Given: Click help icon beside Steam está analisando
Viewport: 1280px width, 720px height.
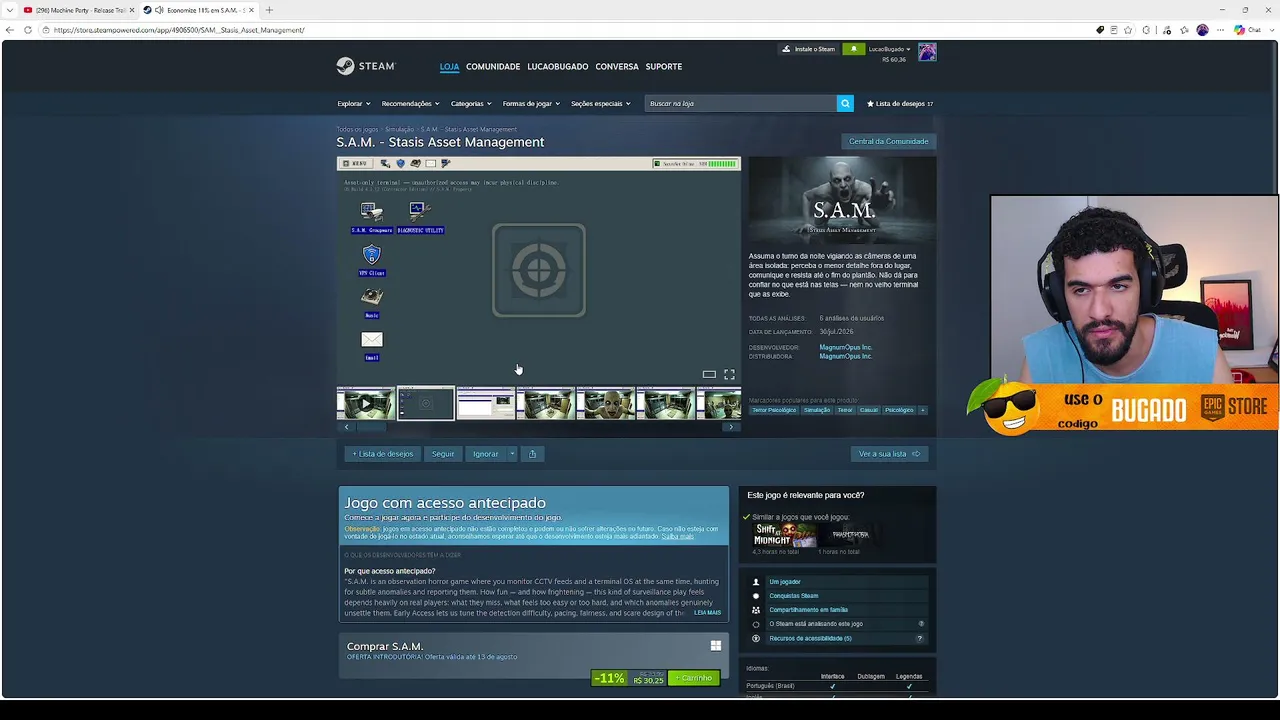Looking at the screenshot, I should pyautogui.click(x=921, y=624).
